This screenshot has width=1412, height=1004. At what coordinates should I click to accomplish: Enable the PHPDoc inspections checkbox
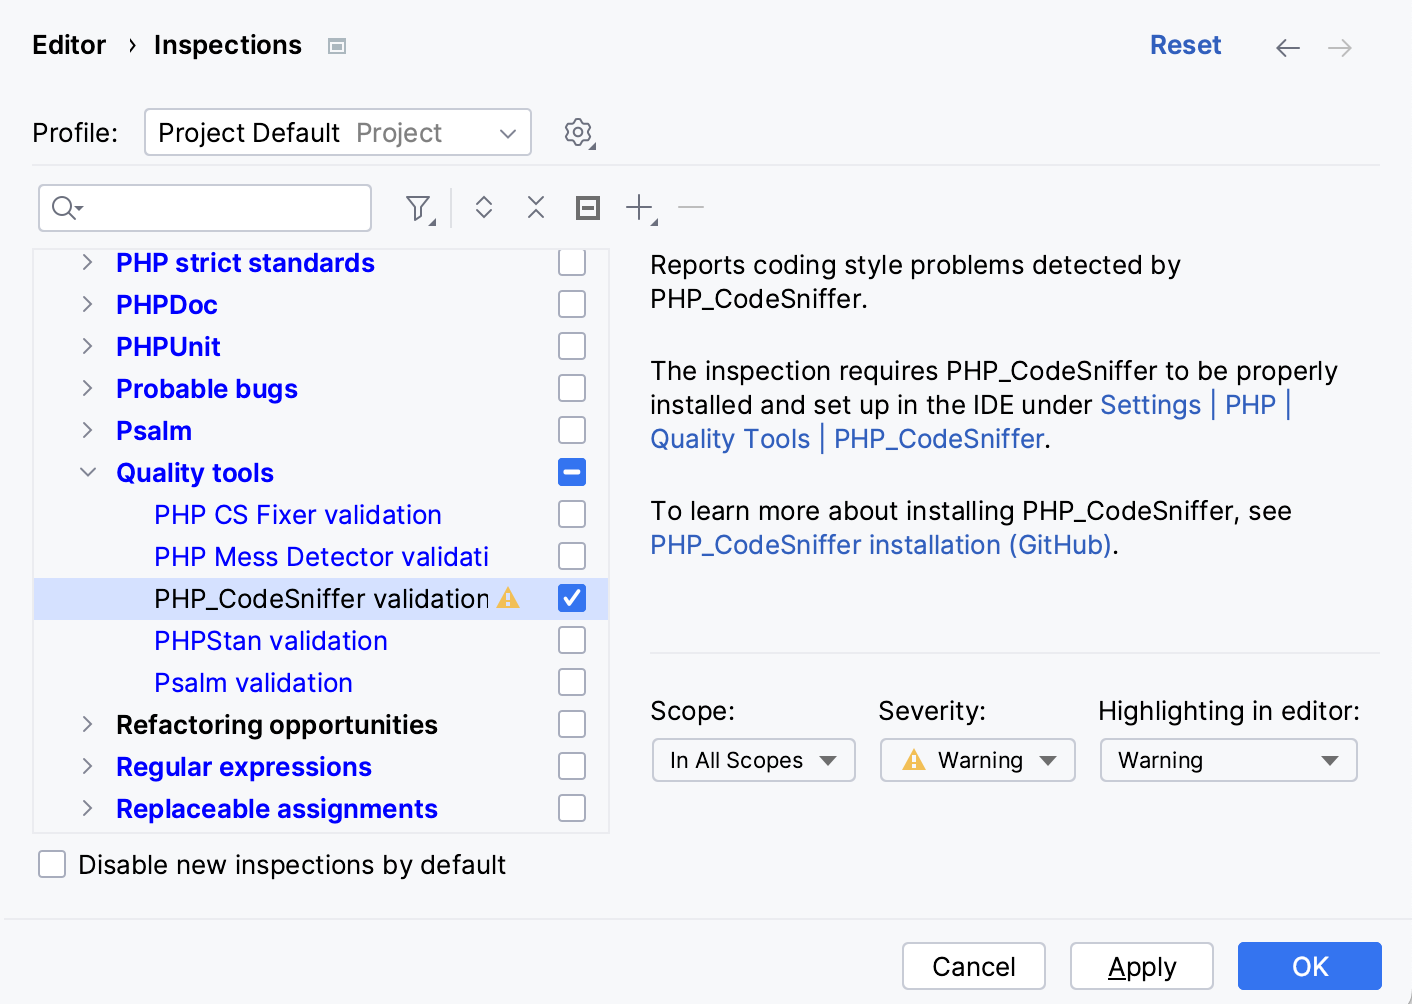point(571,304)
